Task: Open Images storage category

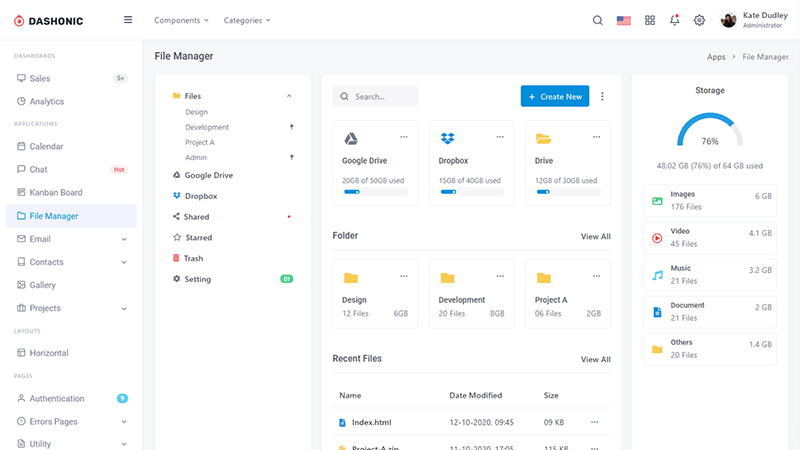Action: [710, 201]
